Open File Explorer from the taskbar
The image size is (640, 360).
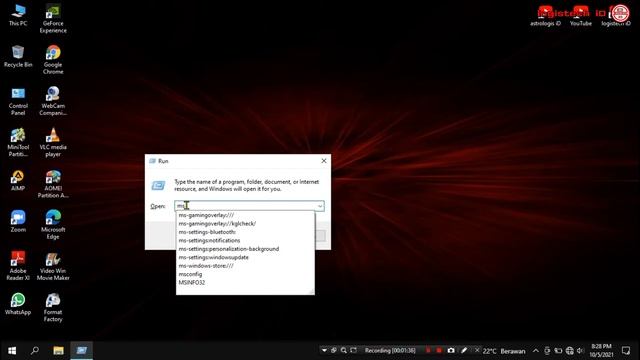58,350
